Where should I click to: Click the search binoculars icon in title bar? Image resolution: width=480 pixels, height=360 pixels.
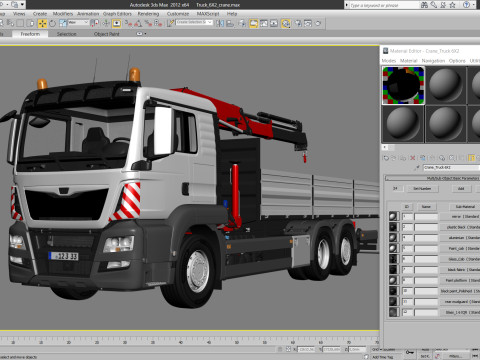[424, 5]
